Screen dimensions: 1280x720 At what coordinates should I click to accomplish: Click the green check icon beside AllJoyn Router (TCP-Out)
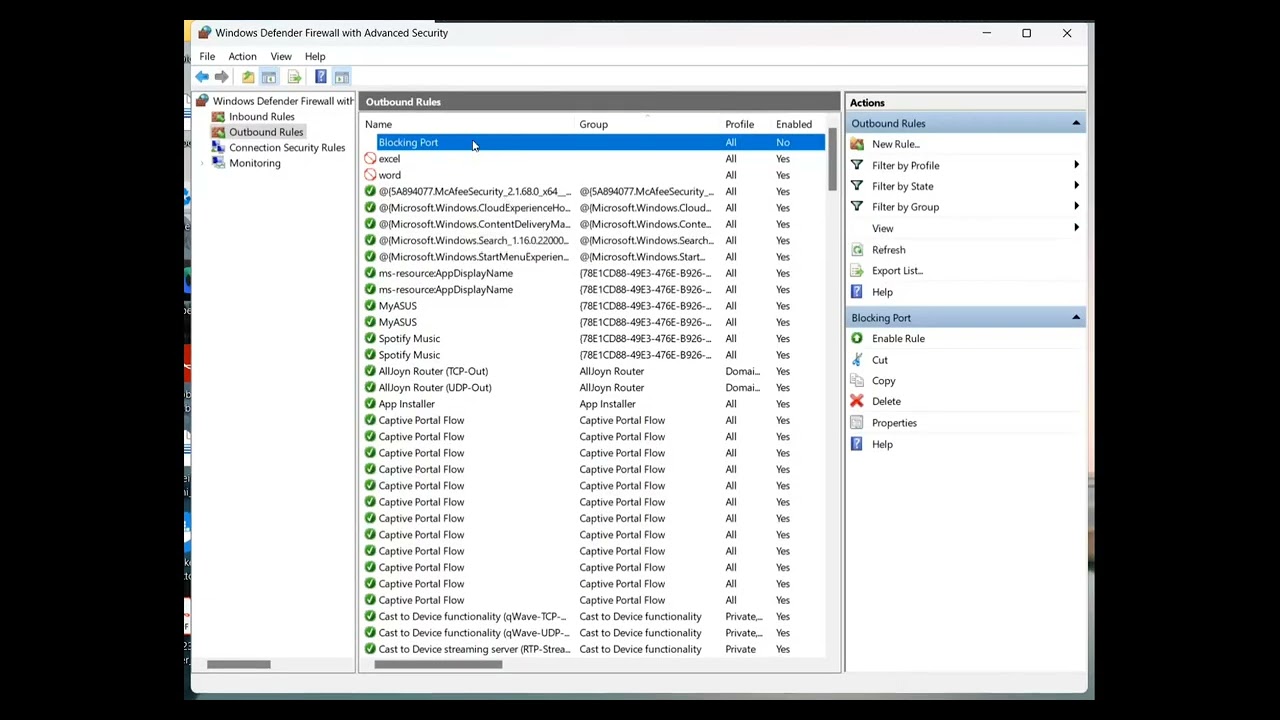coord(370,371)
